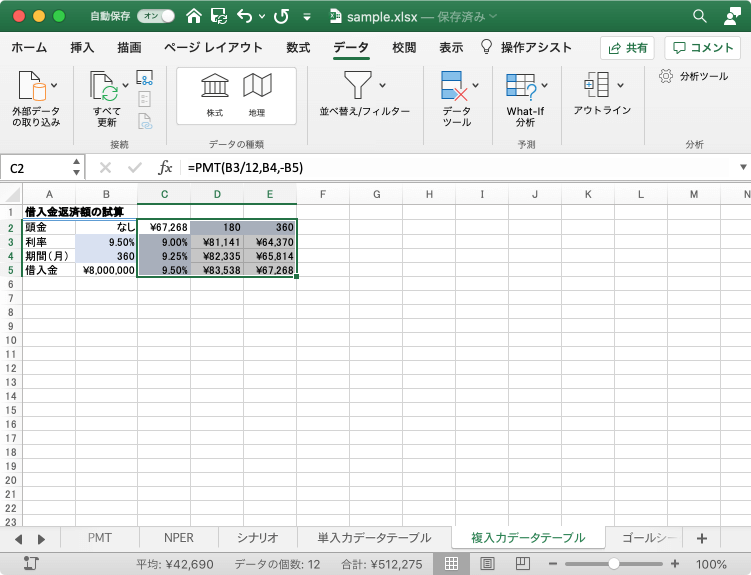The height and width of the screenshot is (575, 751).
Task: Switch to the NPER sheet tab
Action: coord(179,538)
